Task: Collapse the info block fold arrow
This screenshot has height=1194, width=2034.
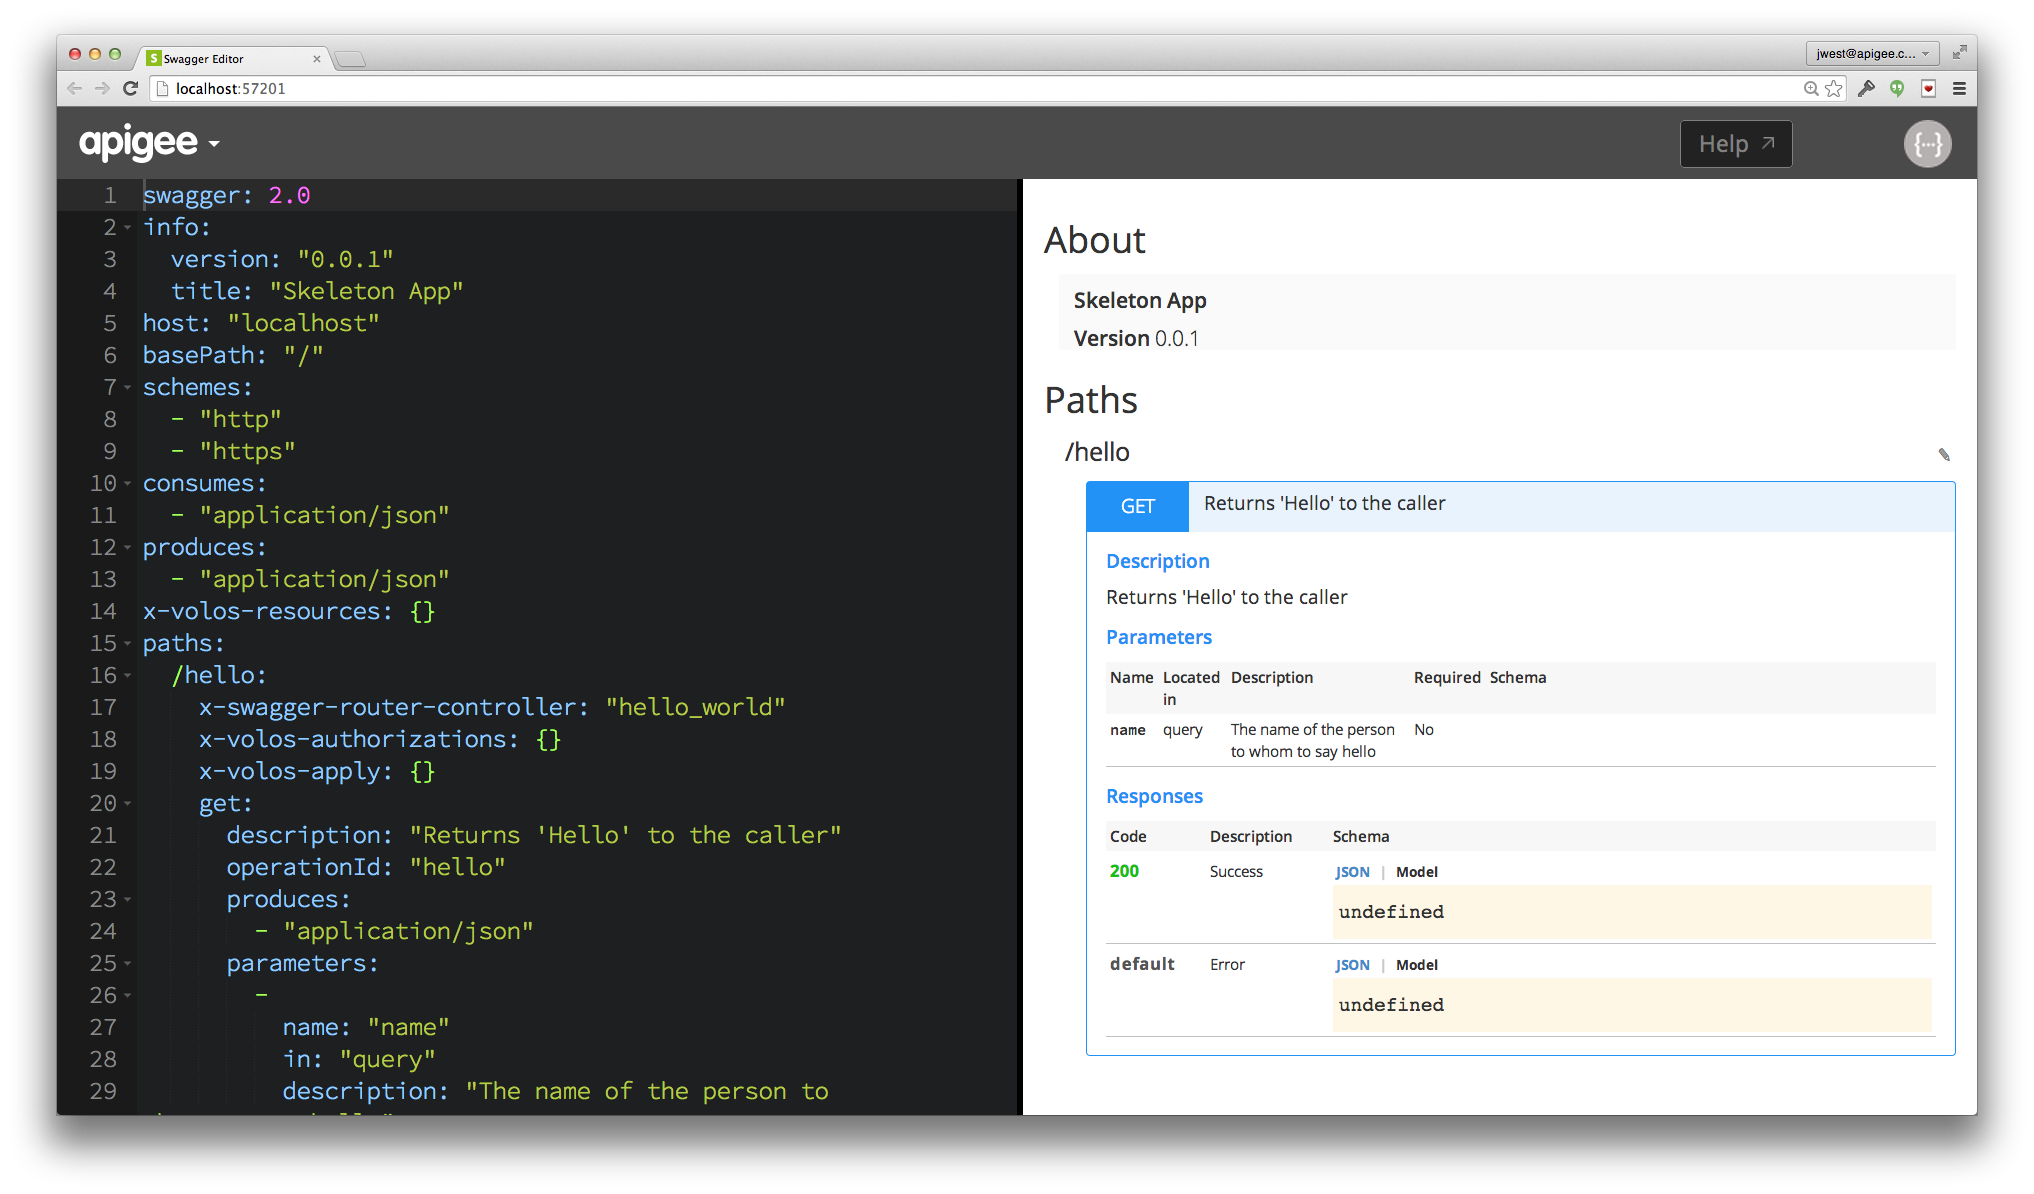Action: pyautogui.click(x=128, y=228)
